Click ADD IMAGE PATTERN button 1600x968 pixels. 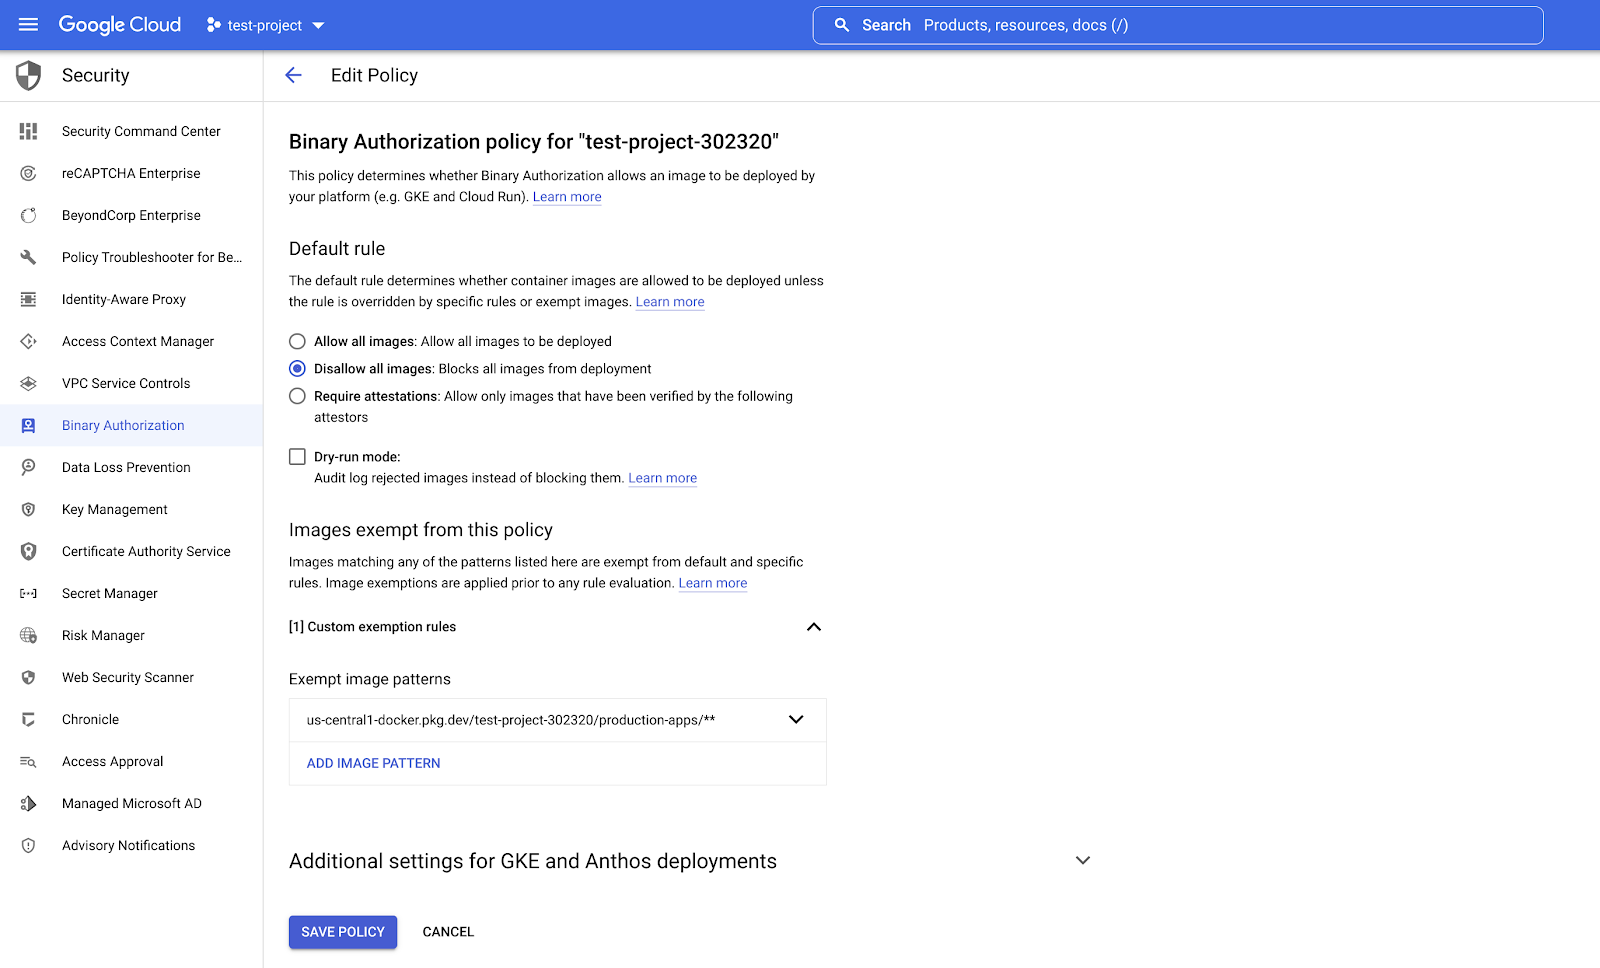pyautogui.click(x=373, y=763)
